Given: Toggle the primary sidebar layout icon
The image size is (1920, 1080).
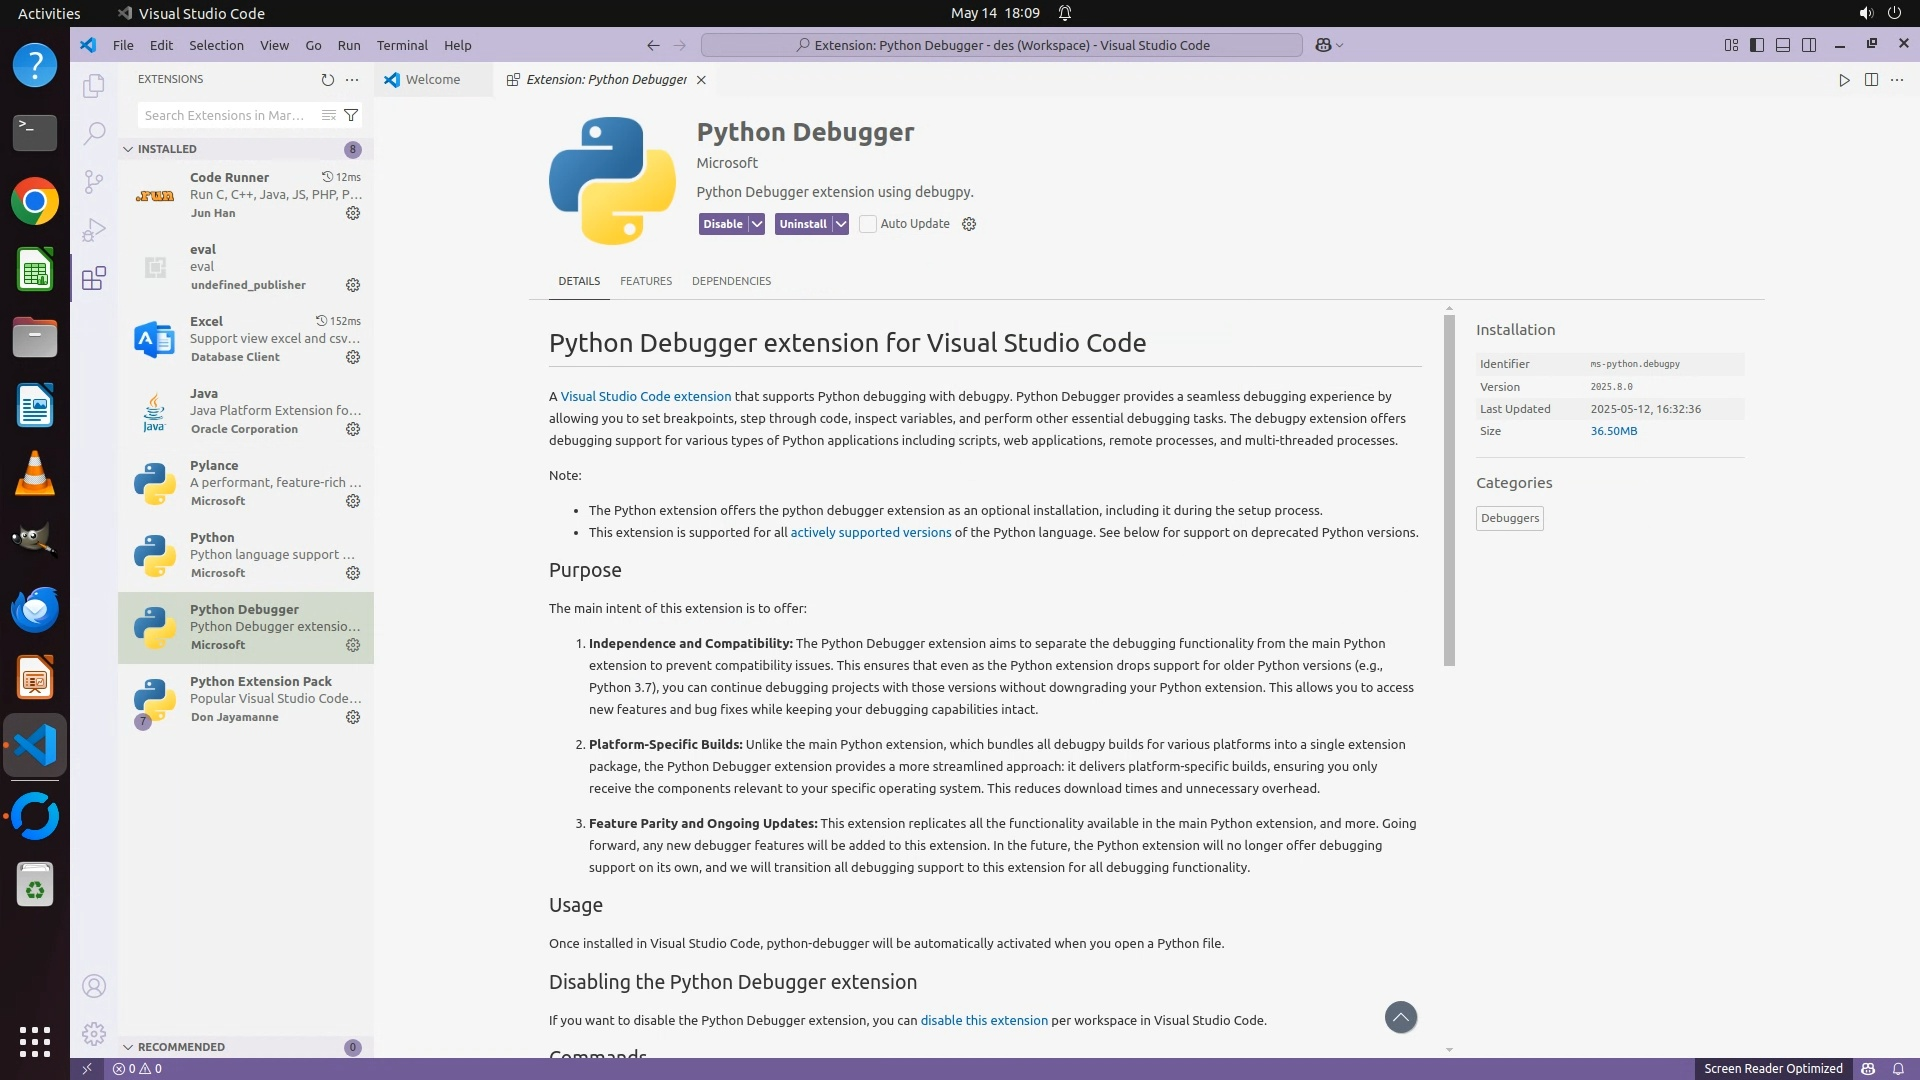Looking at the screenshot, I should [1757, 45].
